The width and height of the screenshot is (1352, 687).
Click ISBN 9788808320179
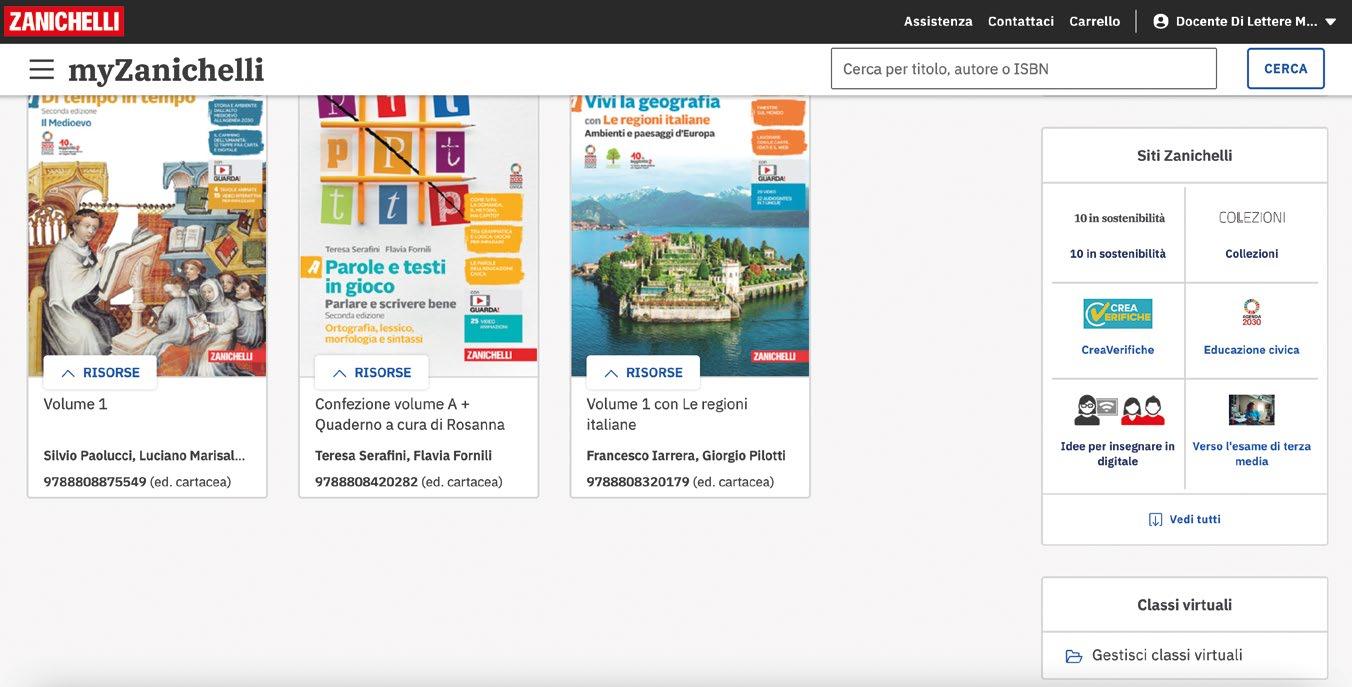[x=638, y=482]
